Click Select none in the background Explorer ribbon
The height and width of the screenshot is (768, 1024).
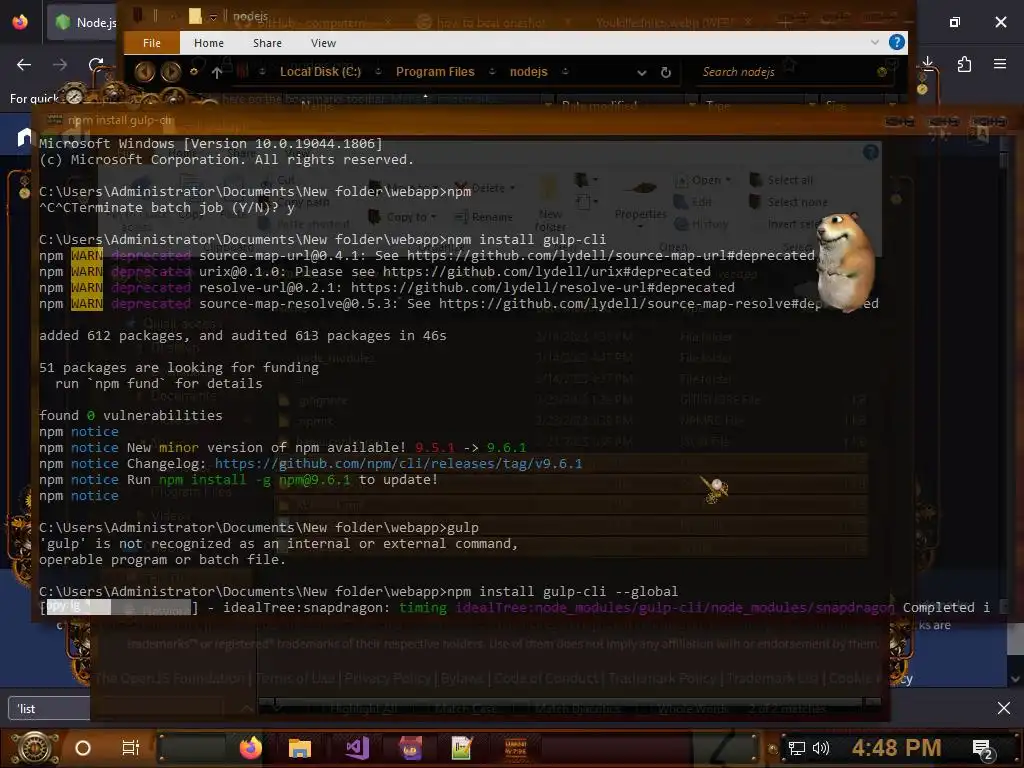788,202
